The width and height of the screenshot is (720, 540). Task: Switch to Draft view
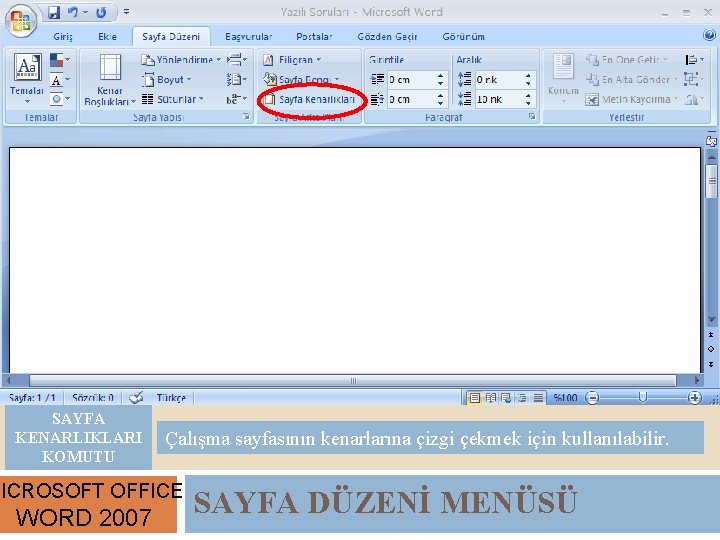[539, 398]
